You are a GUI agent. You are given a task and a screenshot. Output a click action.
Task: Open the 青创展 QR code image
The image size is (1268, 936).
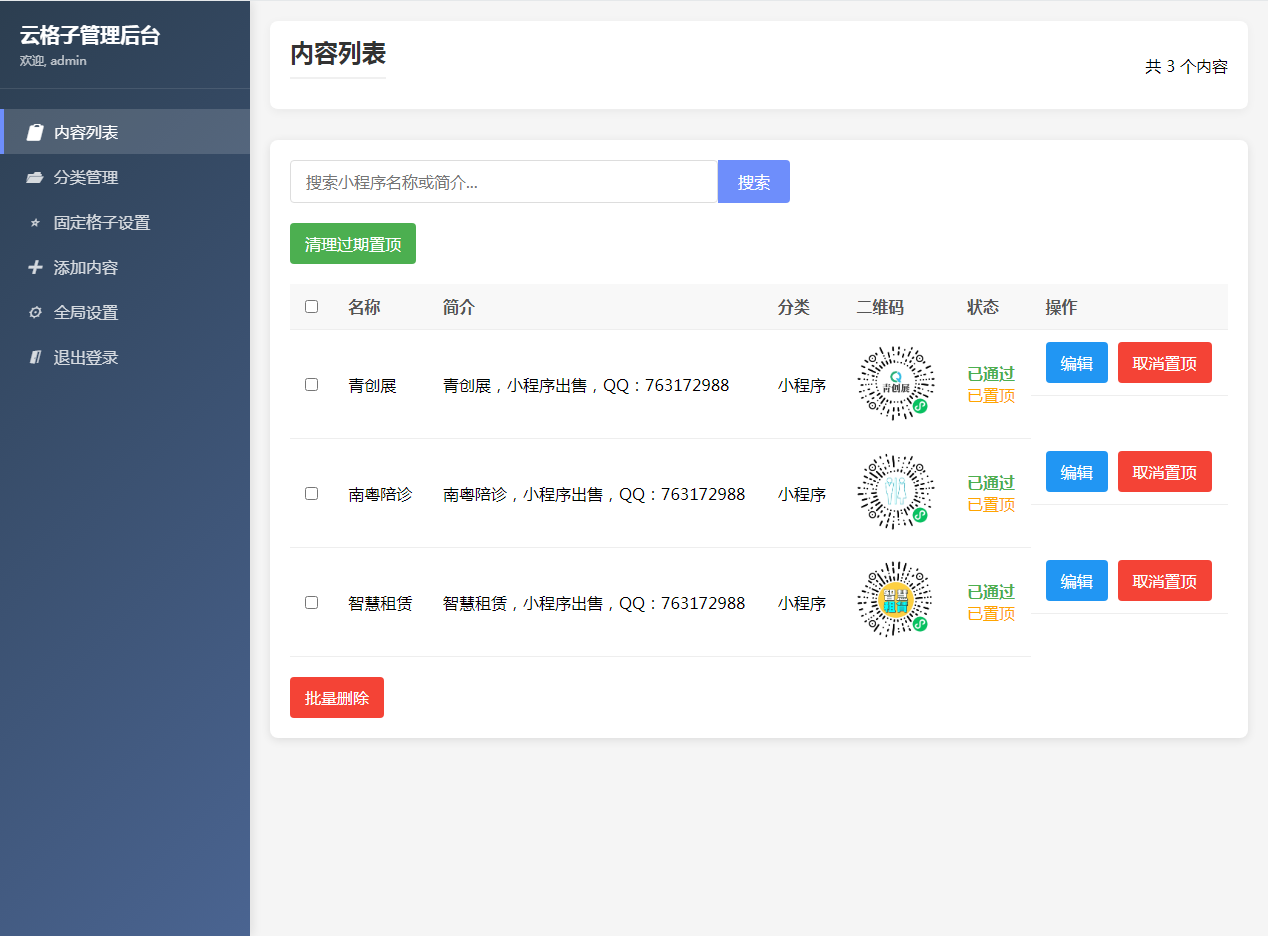(x=895, y=384)
